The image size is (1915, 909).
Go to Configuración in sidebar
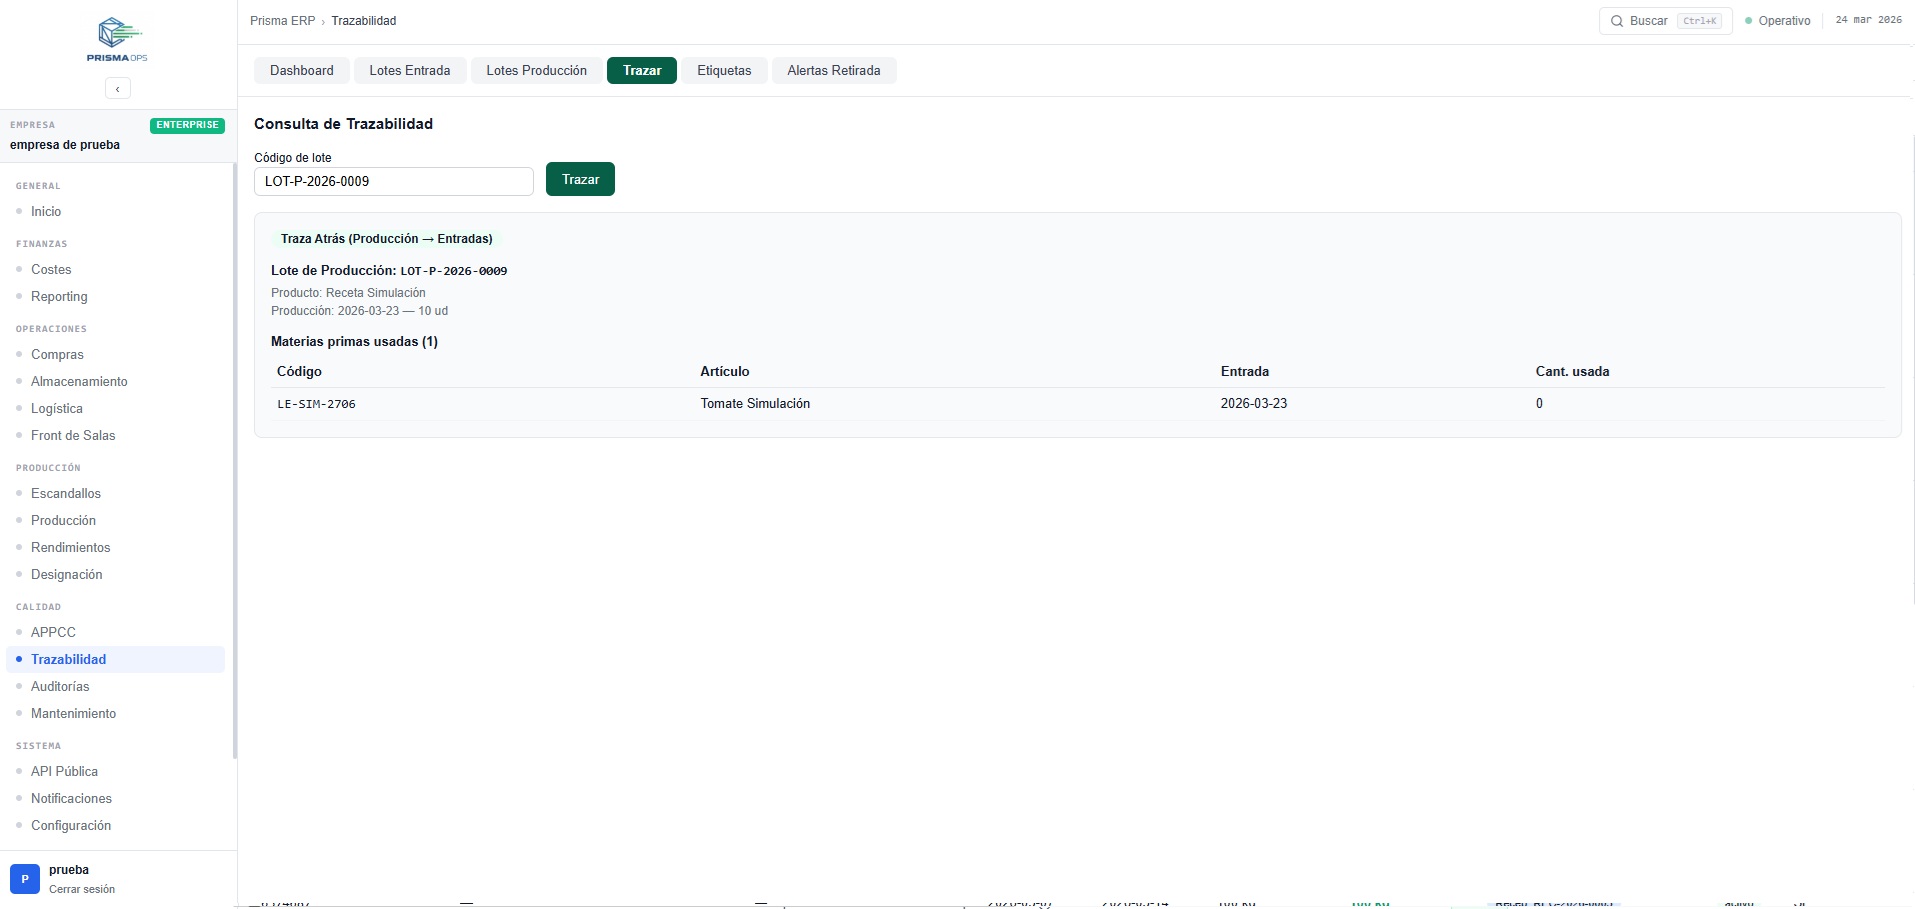[71, 825]
